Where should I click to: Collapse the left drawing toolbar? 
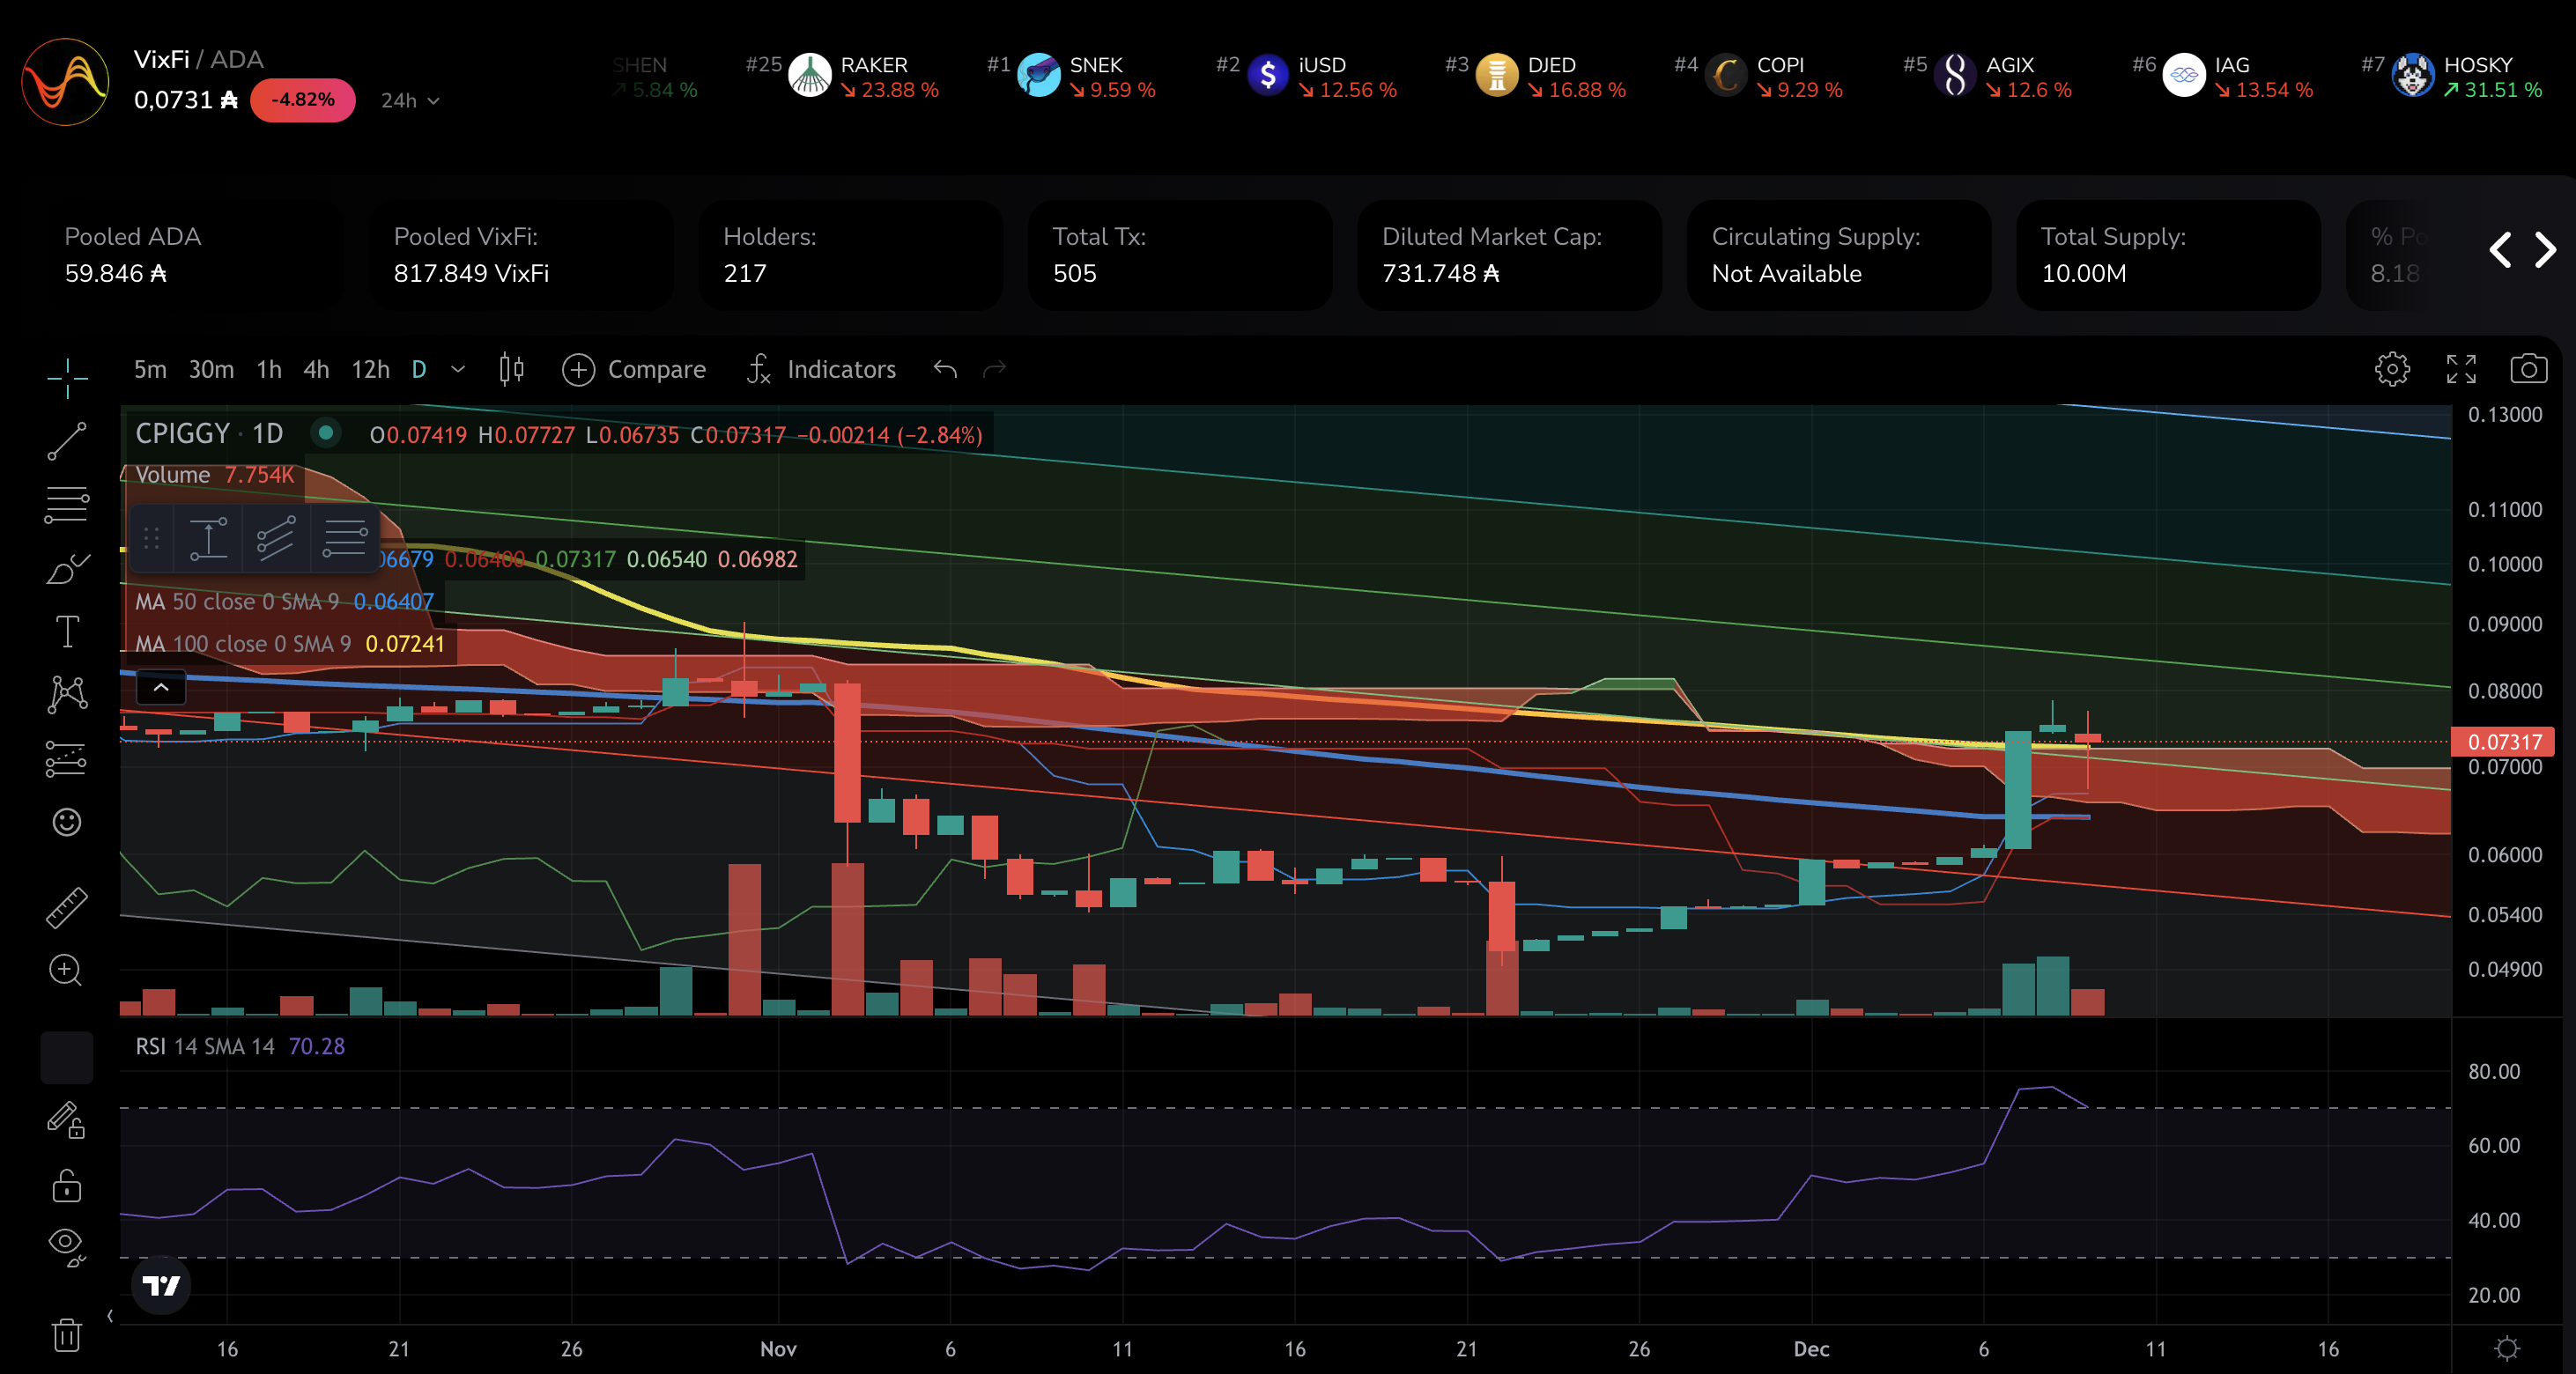coord(110,1316)
